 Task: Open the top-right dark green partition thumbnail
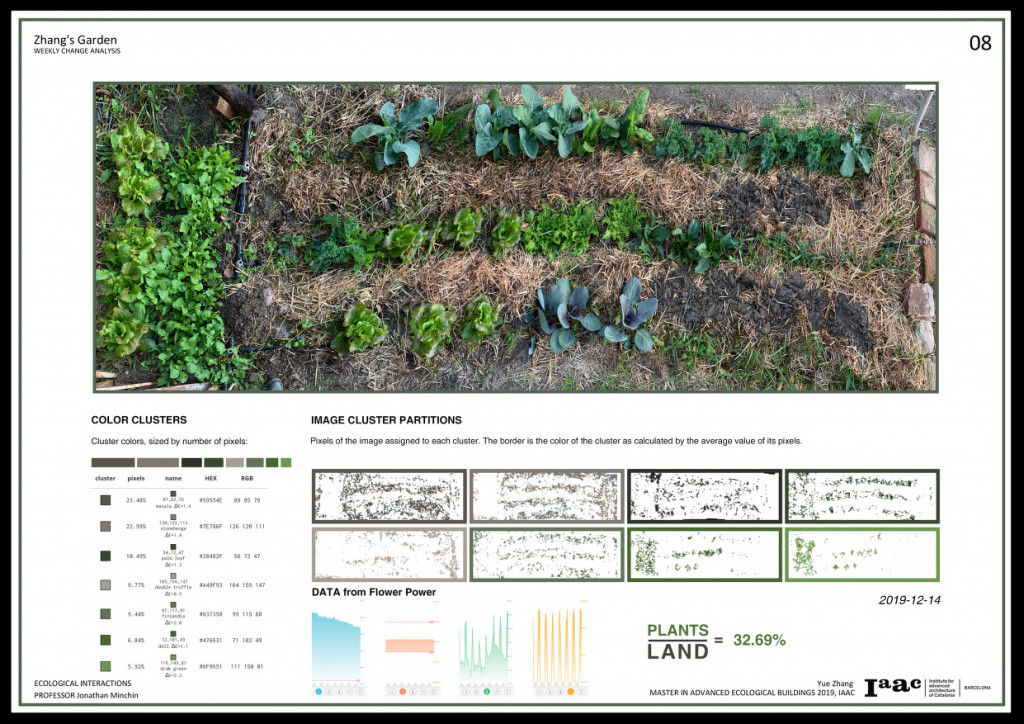pyautogui.click(x=862, y=496)
